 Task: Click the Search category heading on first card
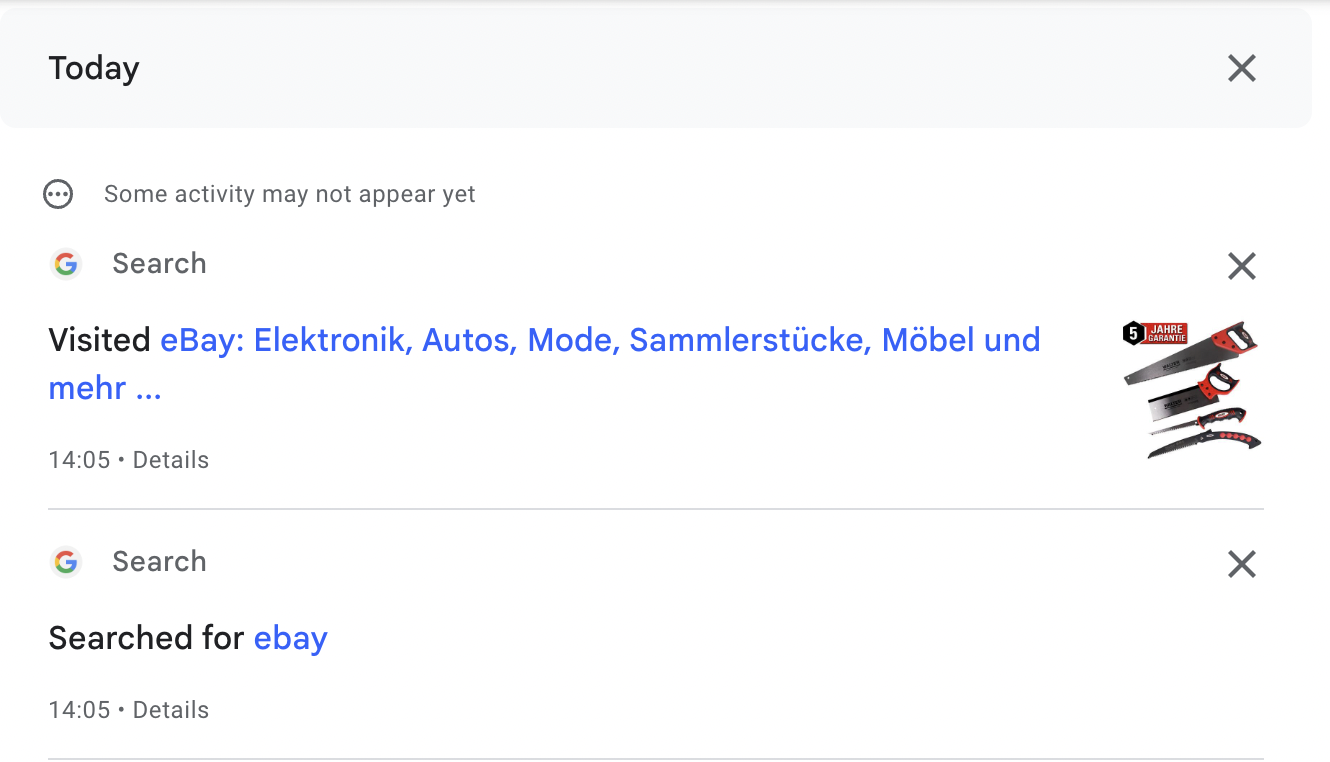159,264
